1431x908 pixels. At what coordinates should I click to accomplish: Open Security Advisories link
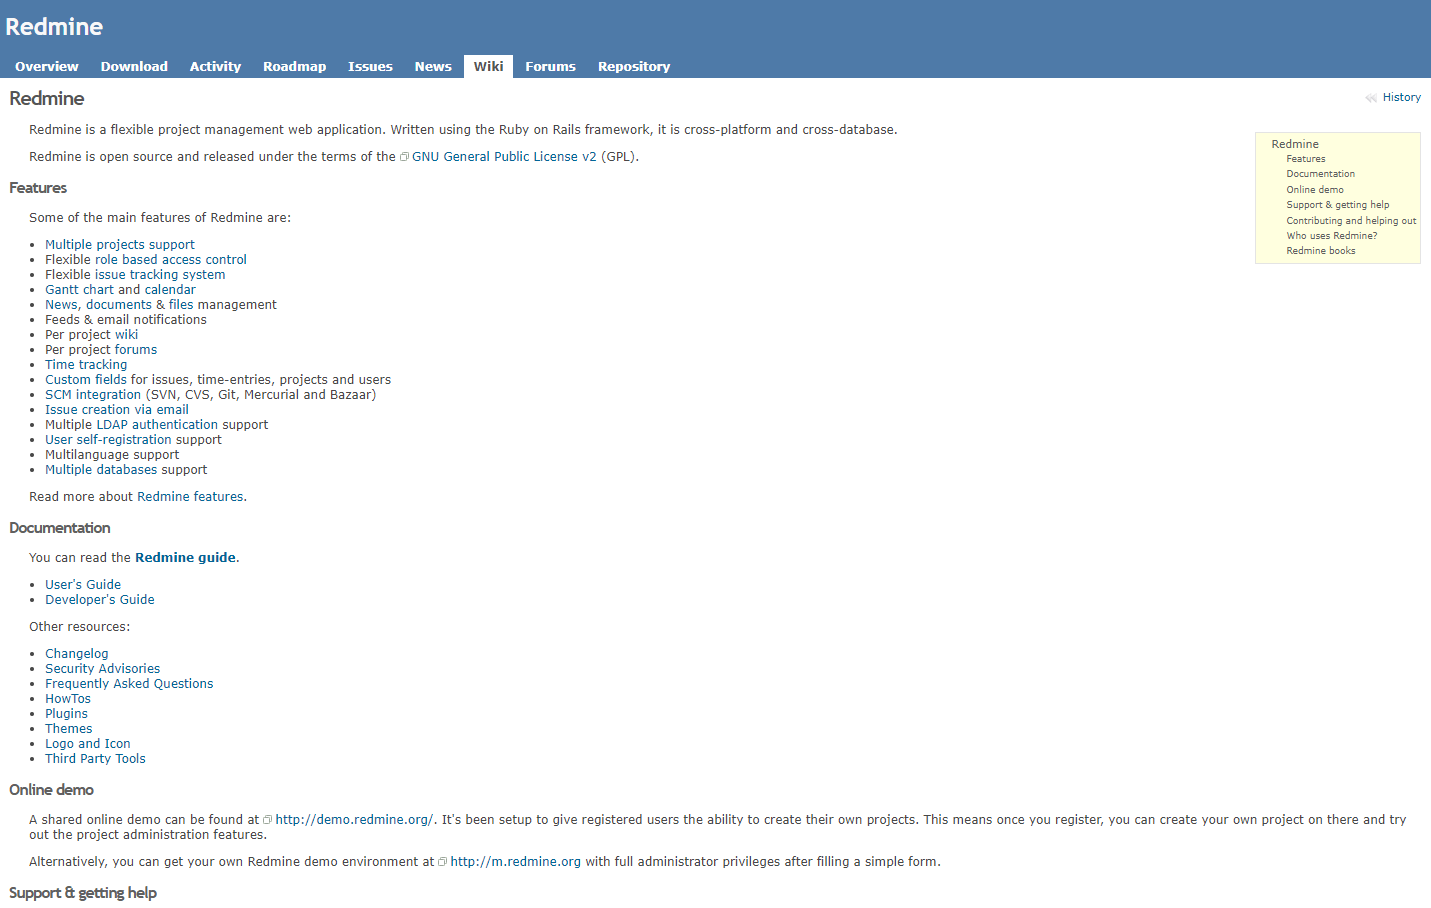pyautogui.click(x=102, y=669)
